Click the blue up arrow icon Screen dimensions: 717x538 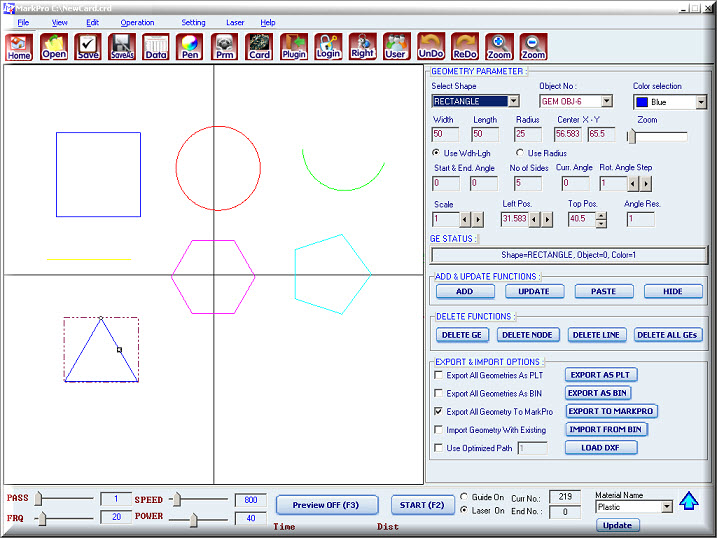click(x=688, y=502)
